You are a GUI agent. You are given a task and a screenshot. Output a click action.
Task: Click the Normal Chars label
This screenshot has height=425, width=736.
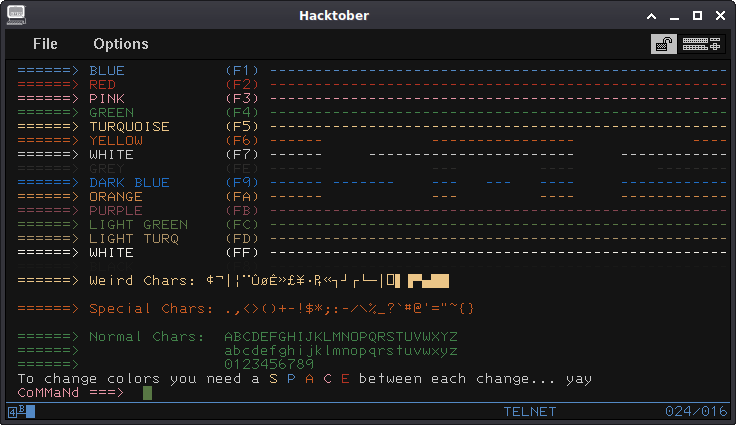pyautogui.click(x=147, y=337)
